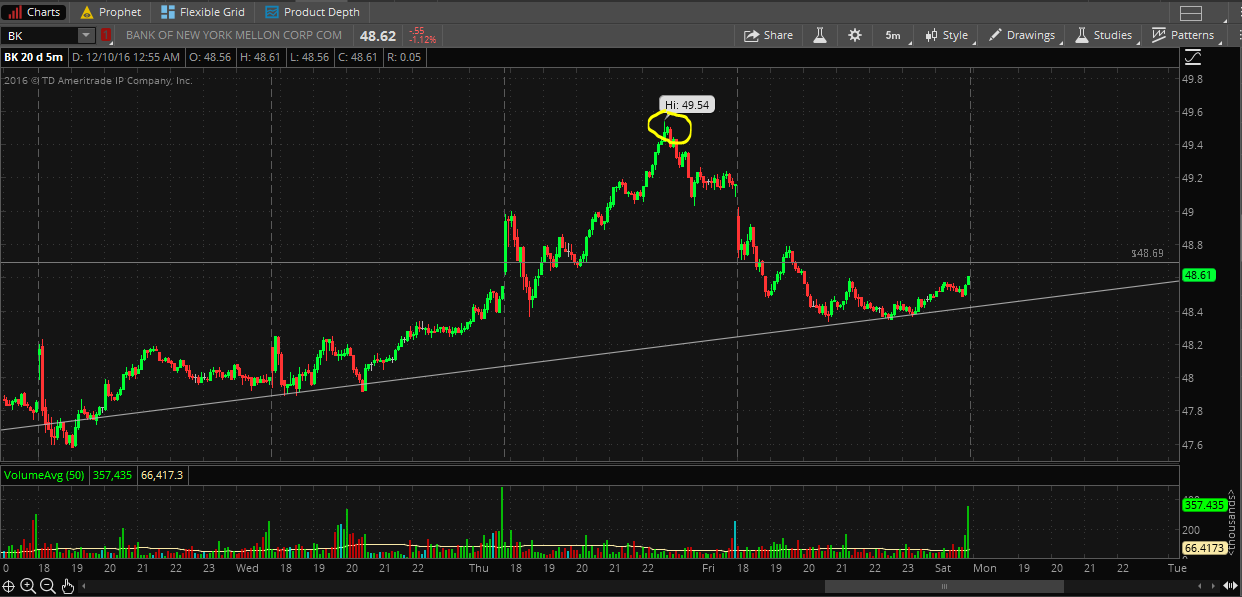Open the flask Edit Studies icon beside Share
The image size is (1242, 597).
click(x=820, y=35)
